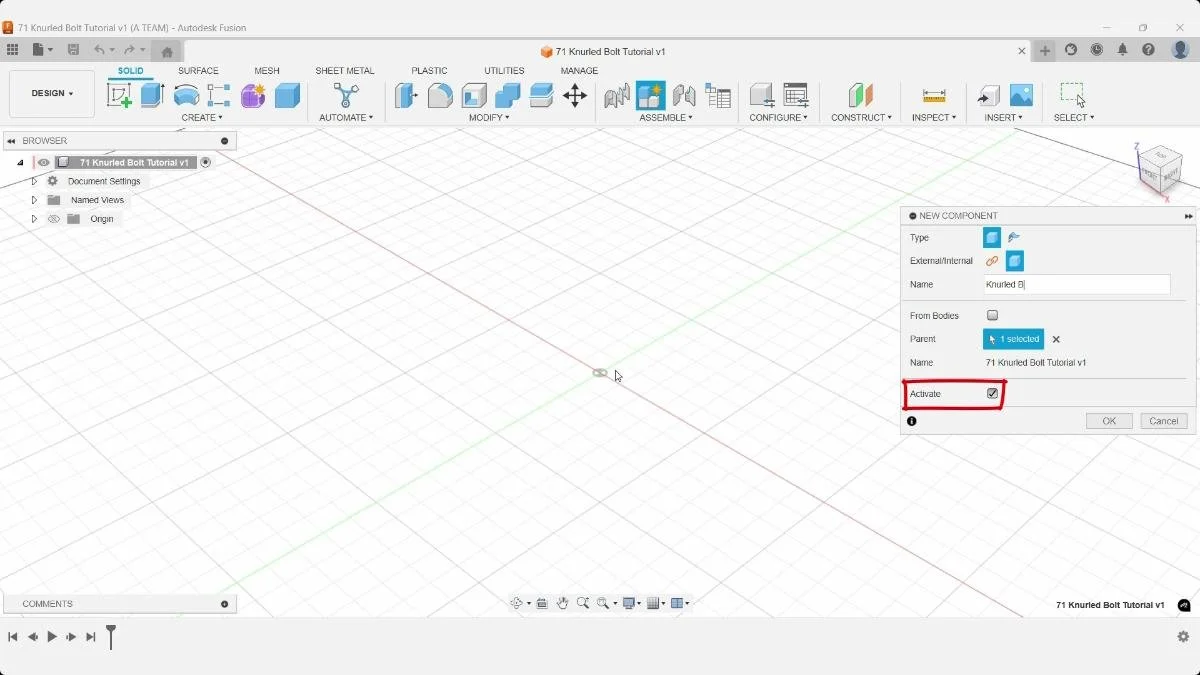This screenshot has width=1200, height=675.
Task: Click the Save disk icon
Action: [73, 49]
